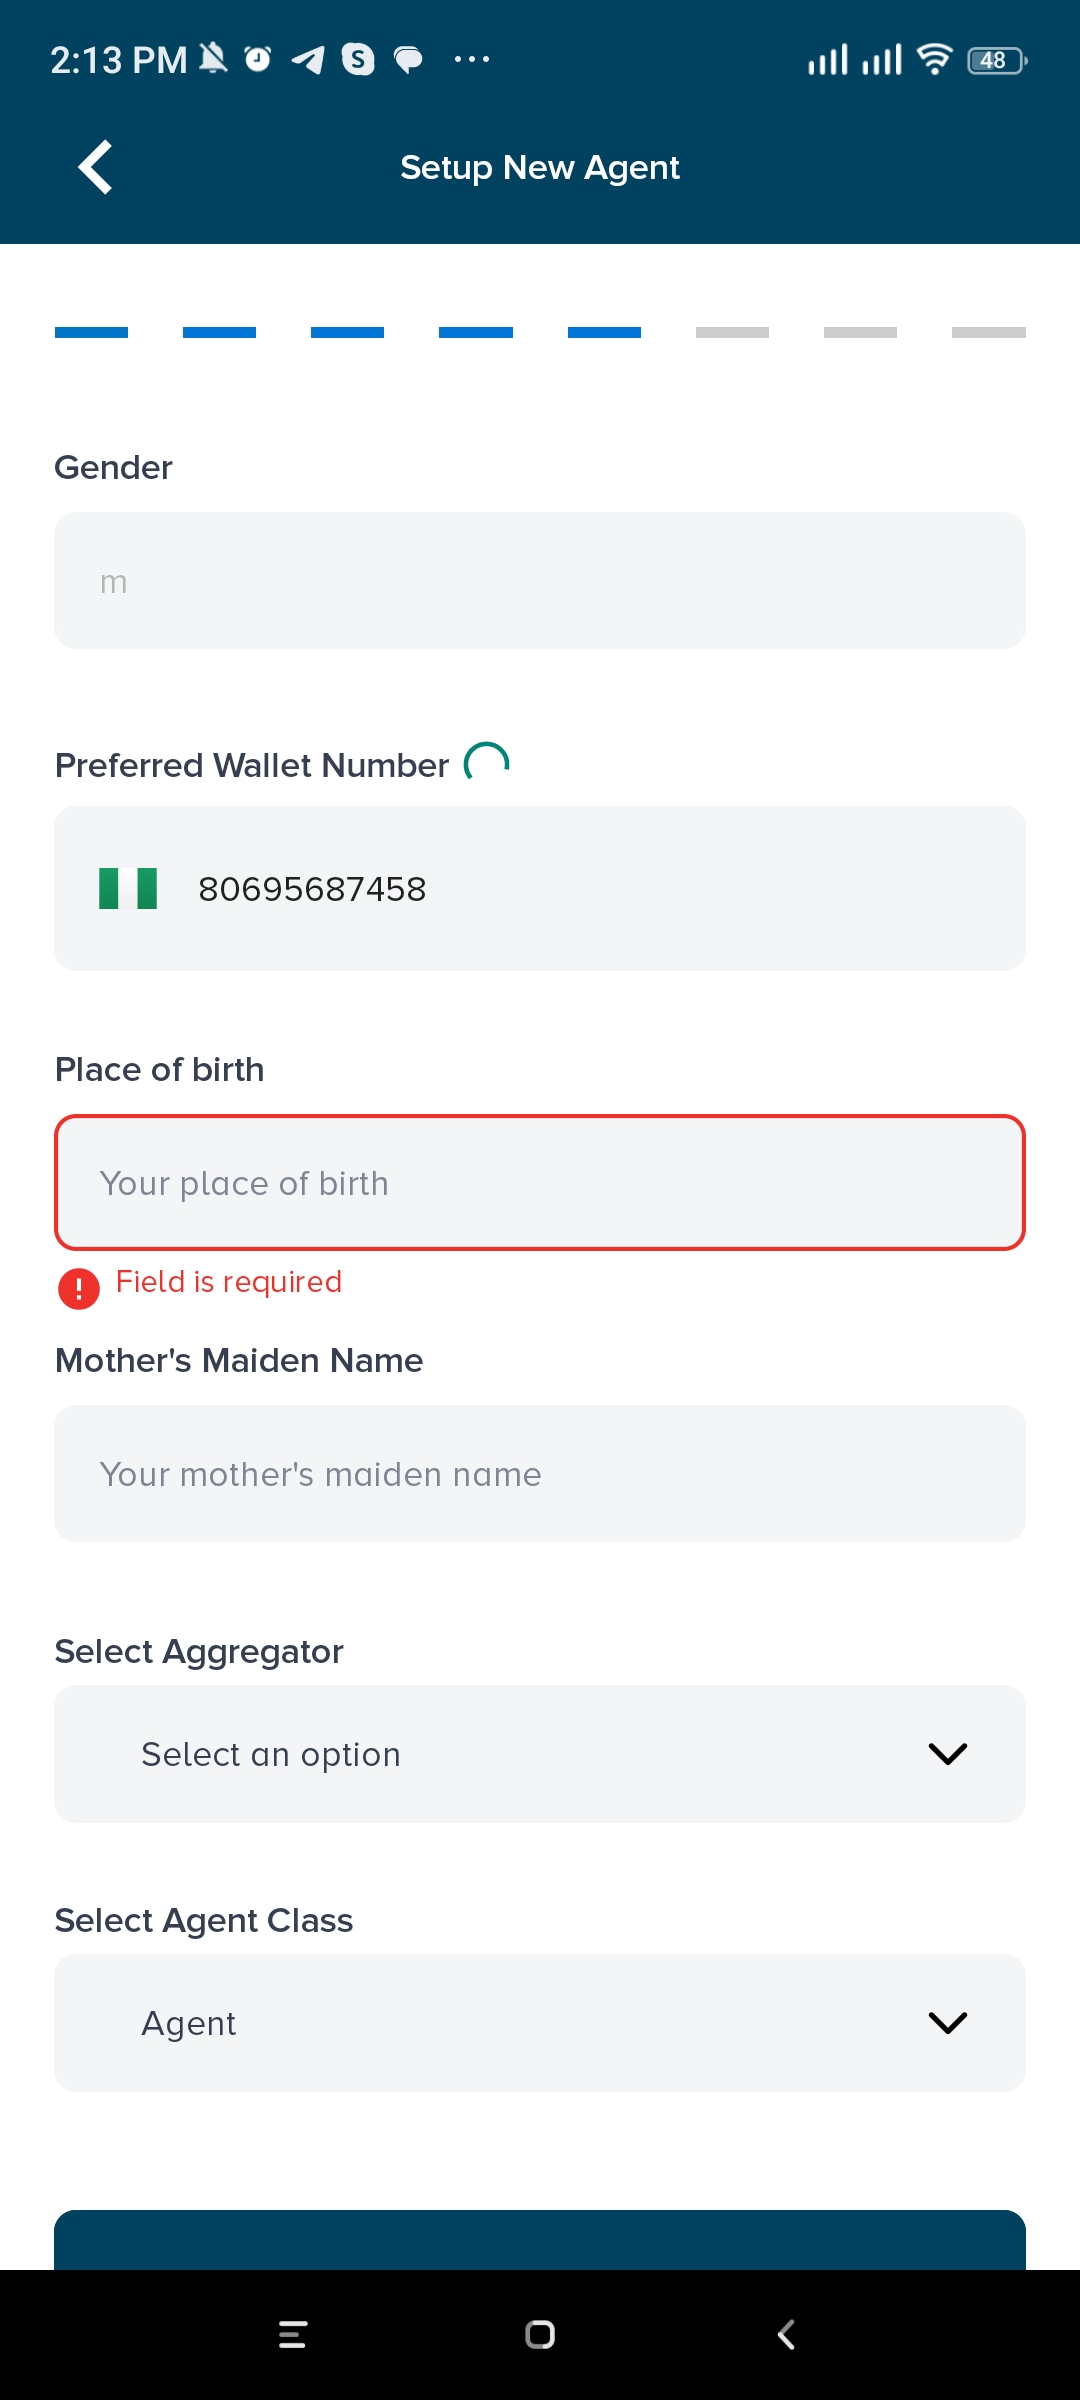The width and height of the screenshot is (1080, 2400).
Task: Tap the Gender input field
Action: (x=540, y=581)
